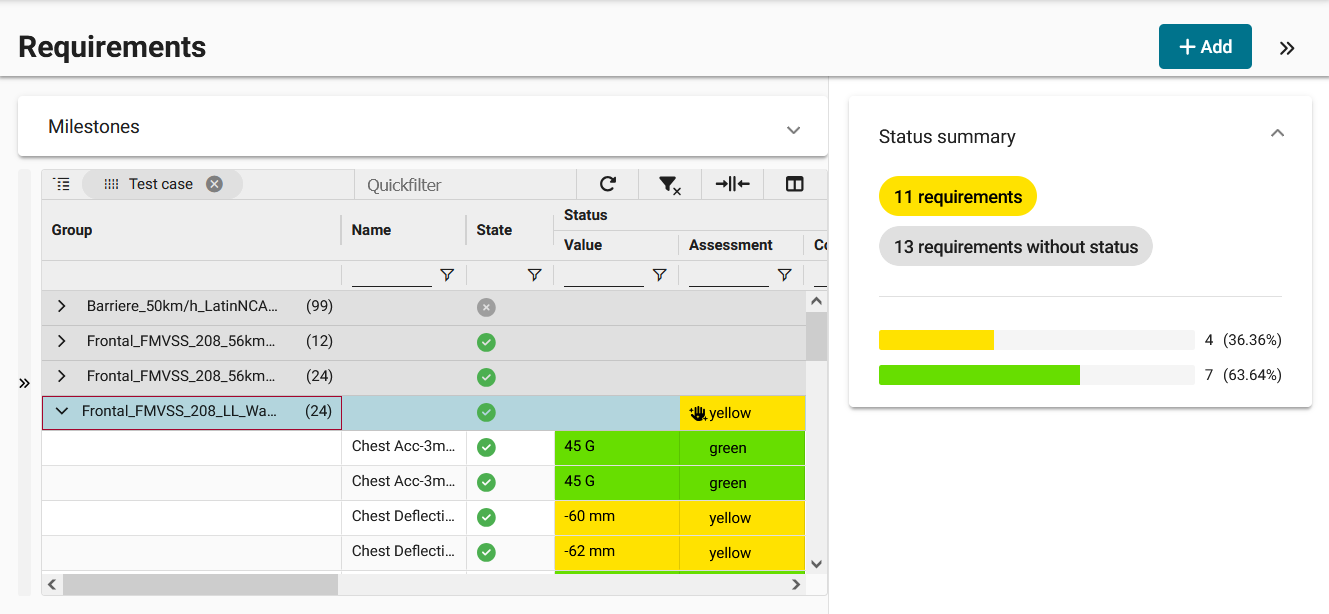
Task: Select the (99) count of Barriere group
Action: pyautogui.click(x=320, y=306)
